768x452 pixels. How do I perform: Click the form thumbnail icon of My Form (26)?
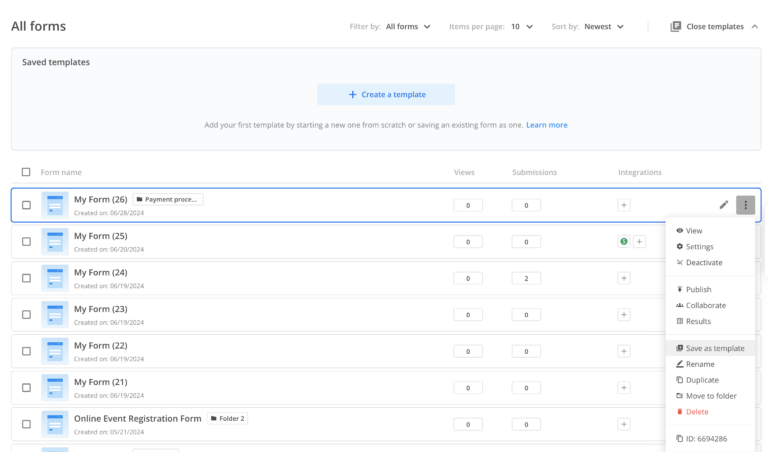coord(55,205)
